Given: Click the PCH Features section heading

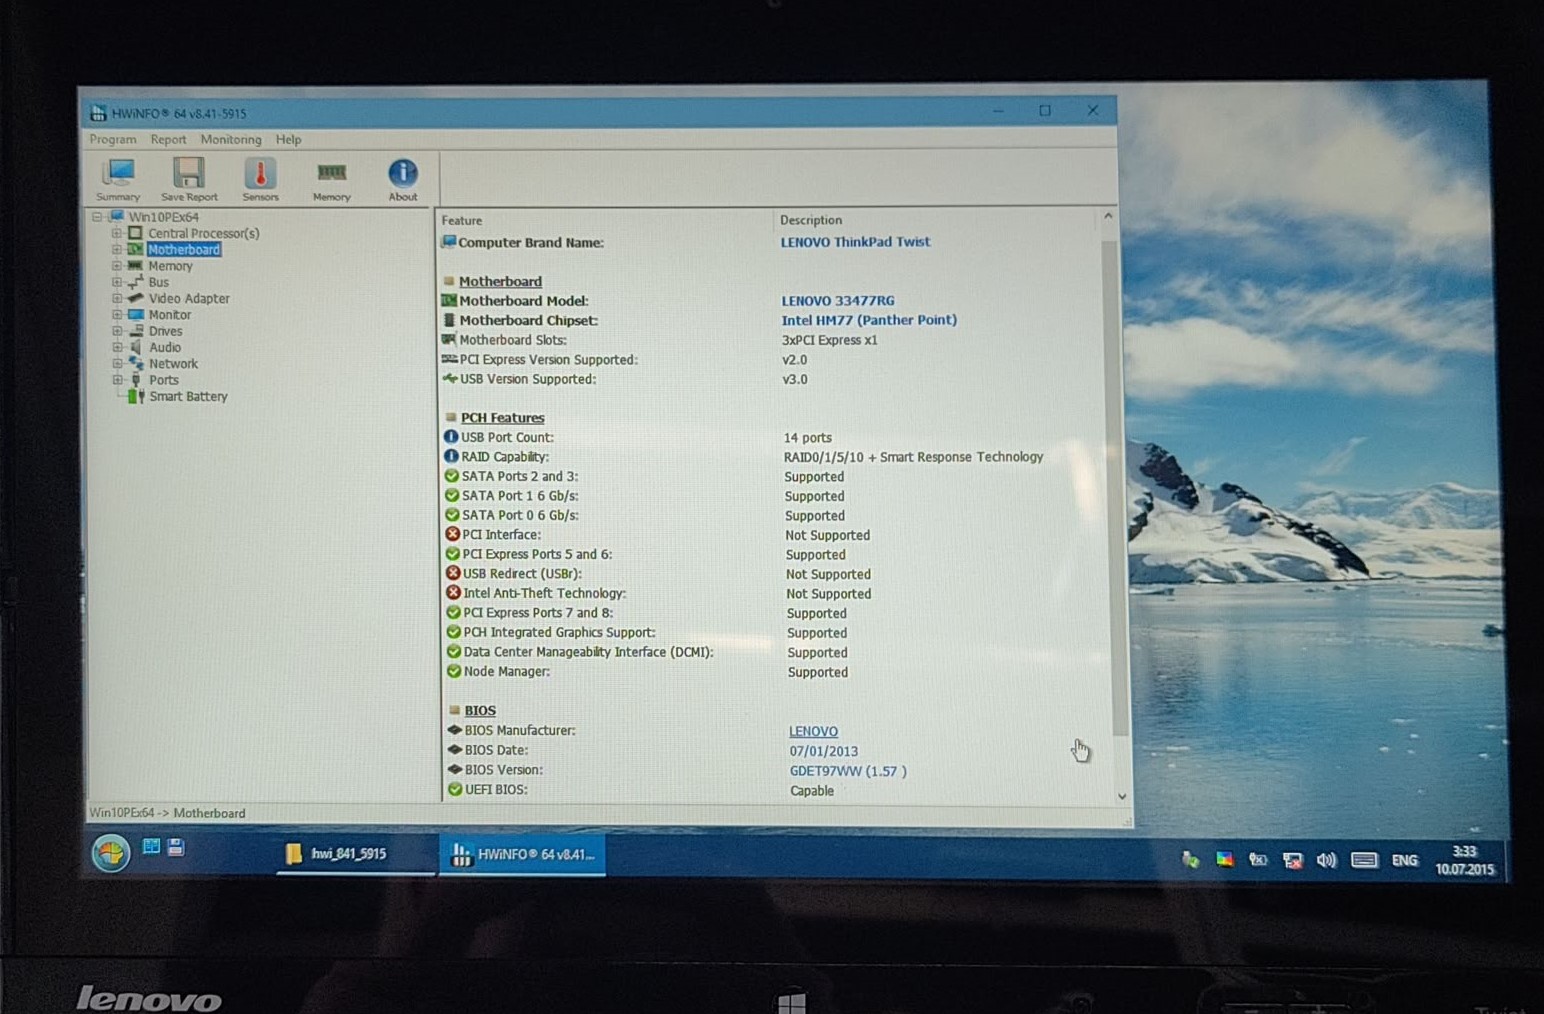Looking at the screenshot, I should click(x=503, y=418).
